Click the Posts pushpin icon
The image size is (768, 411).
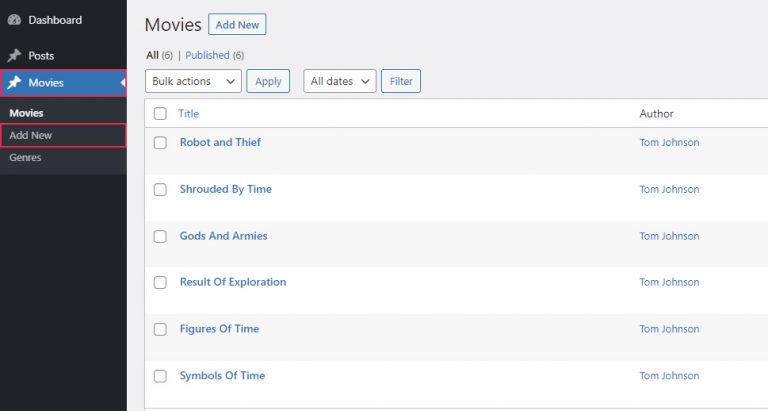pos(14,56)
